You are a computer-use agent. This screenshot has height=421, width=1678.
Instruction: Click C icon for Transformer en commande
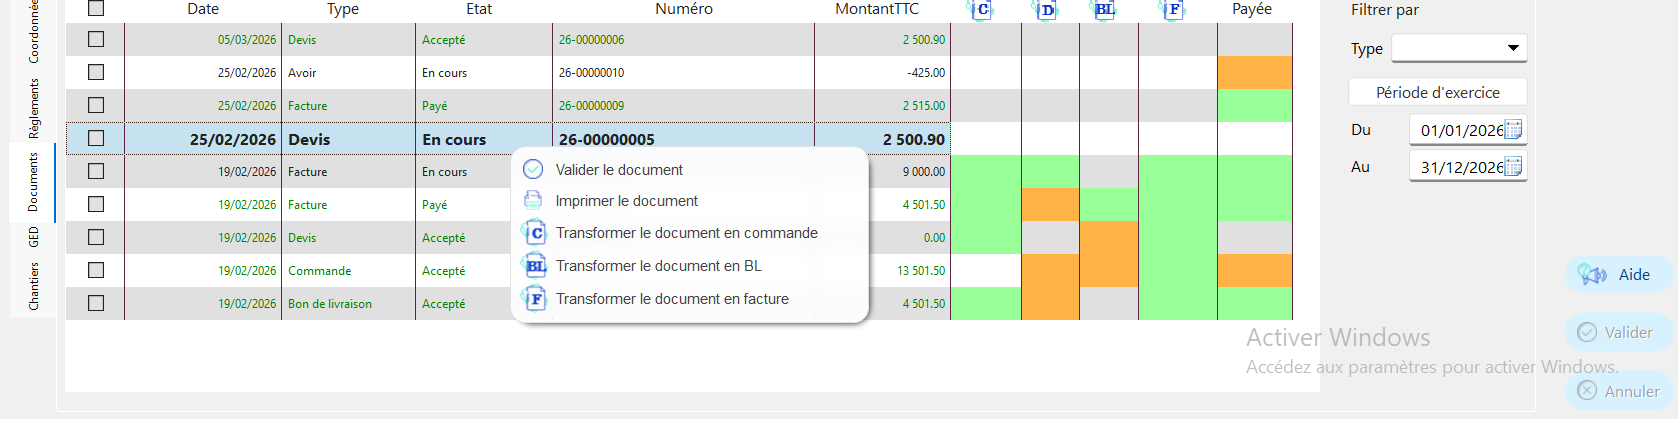535,233
